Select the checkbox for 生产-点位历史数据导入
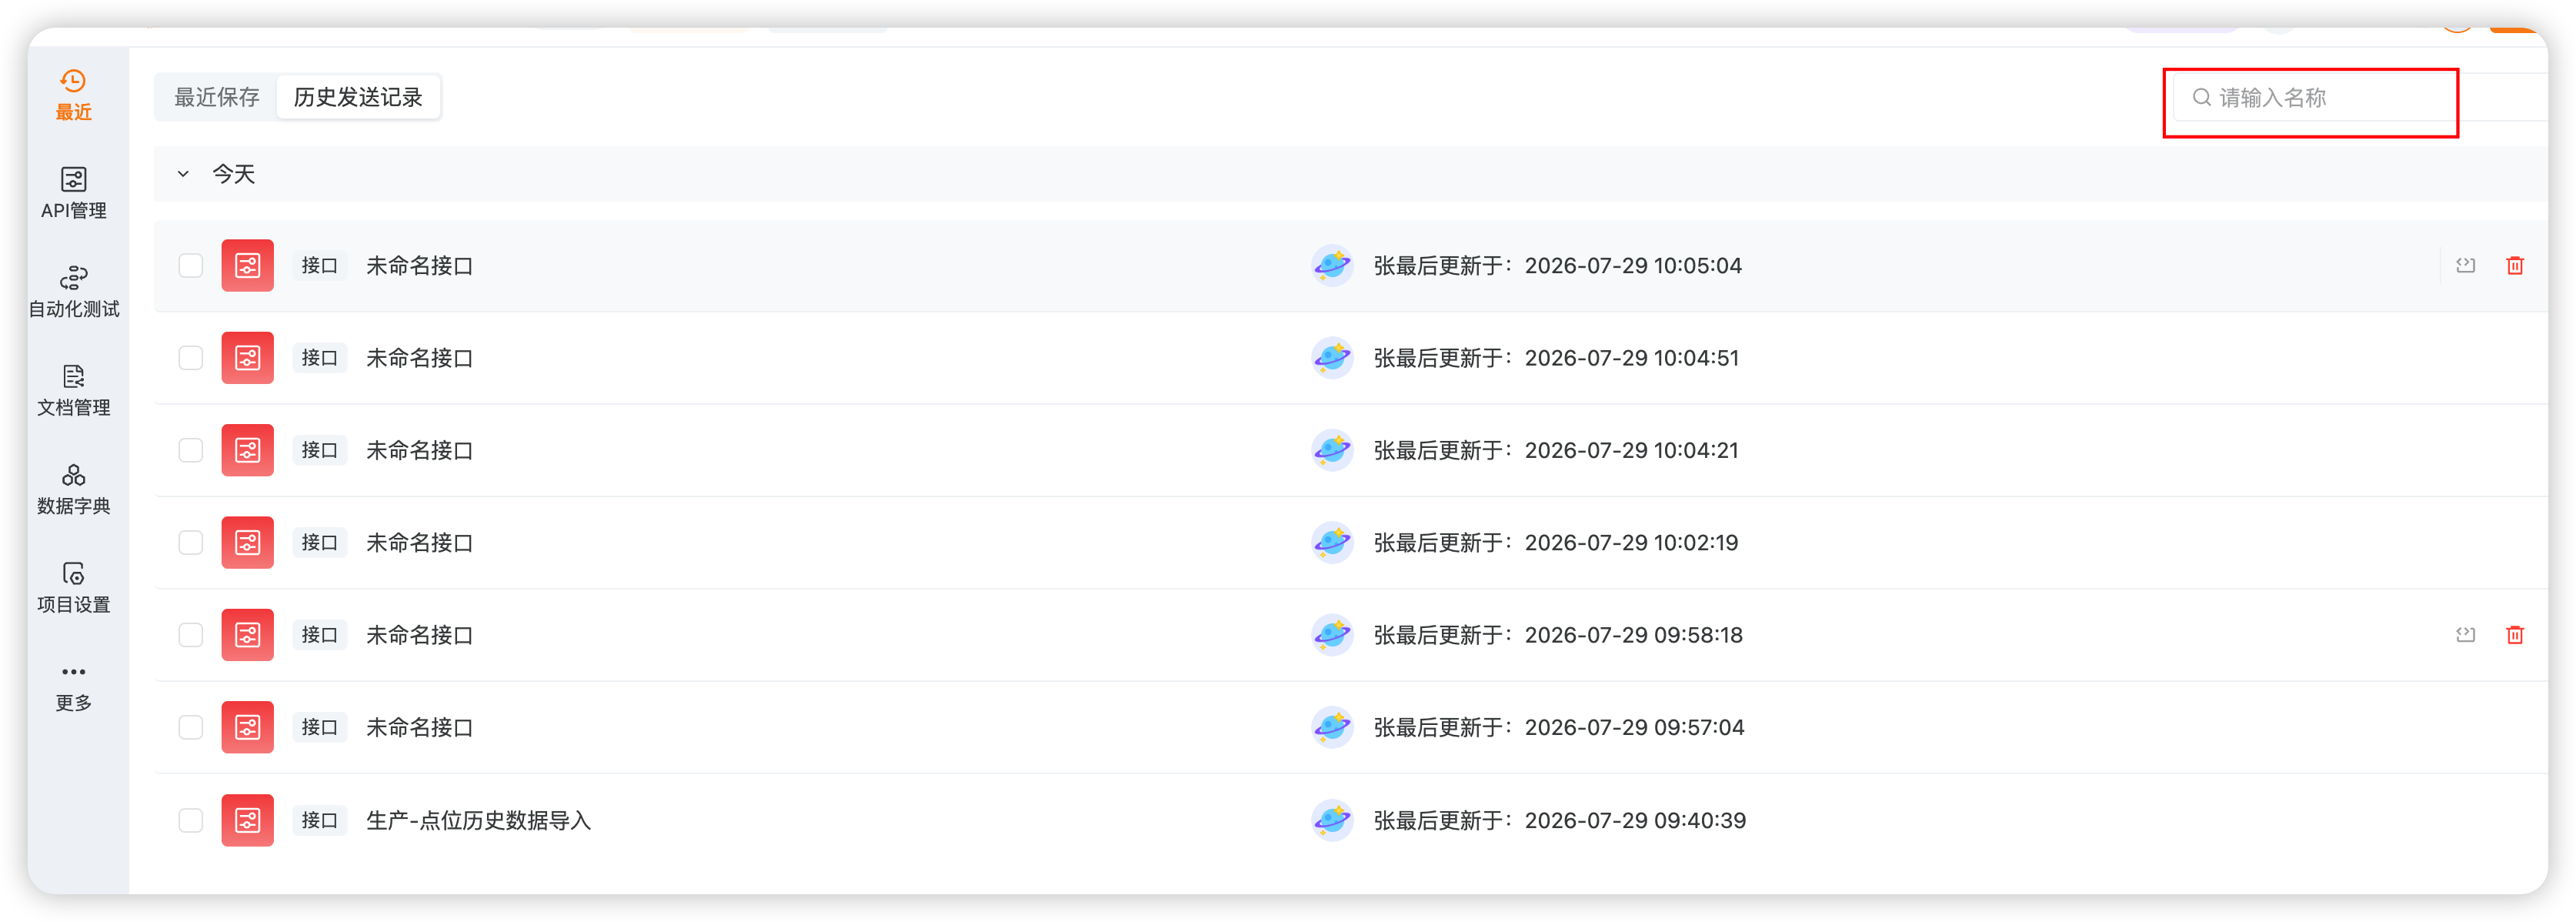This screenshot has width=2576, height=922. [190, 820]
